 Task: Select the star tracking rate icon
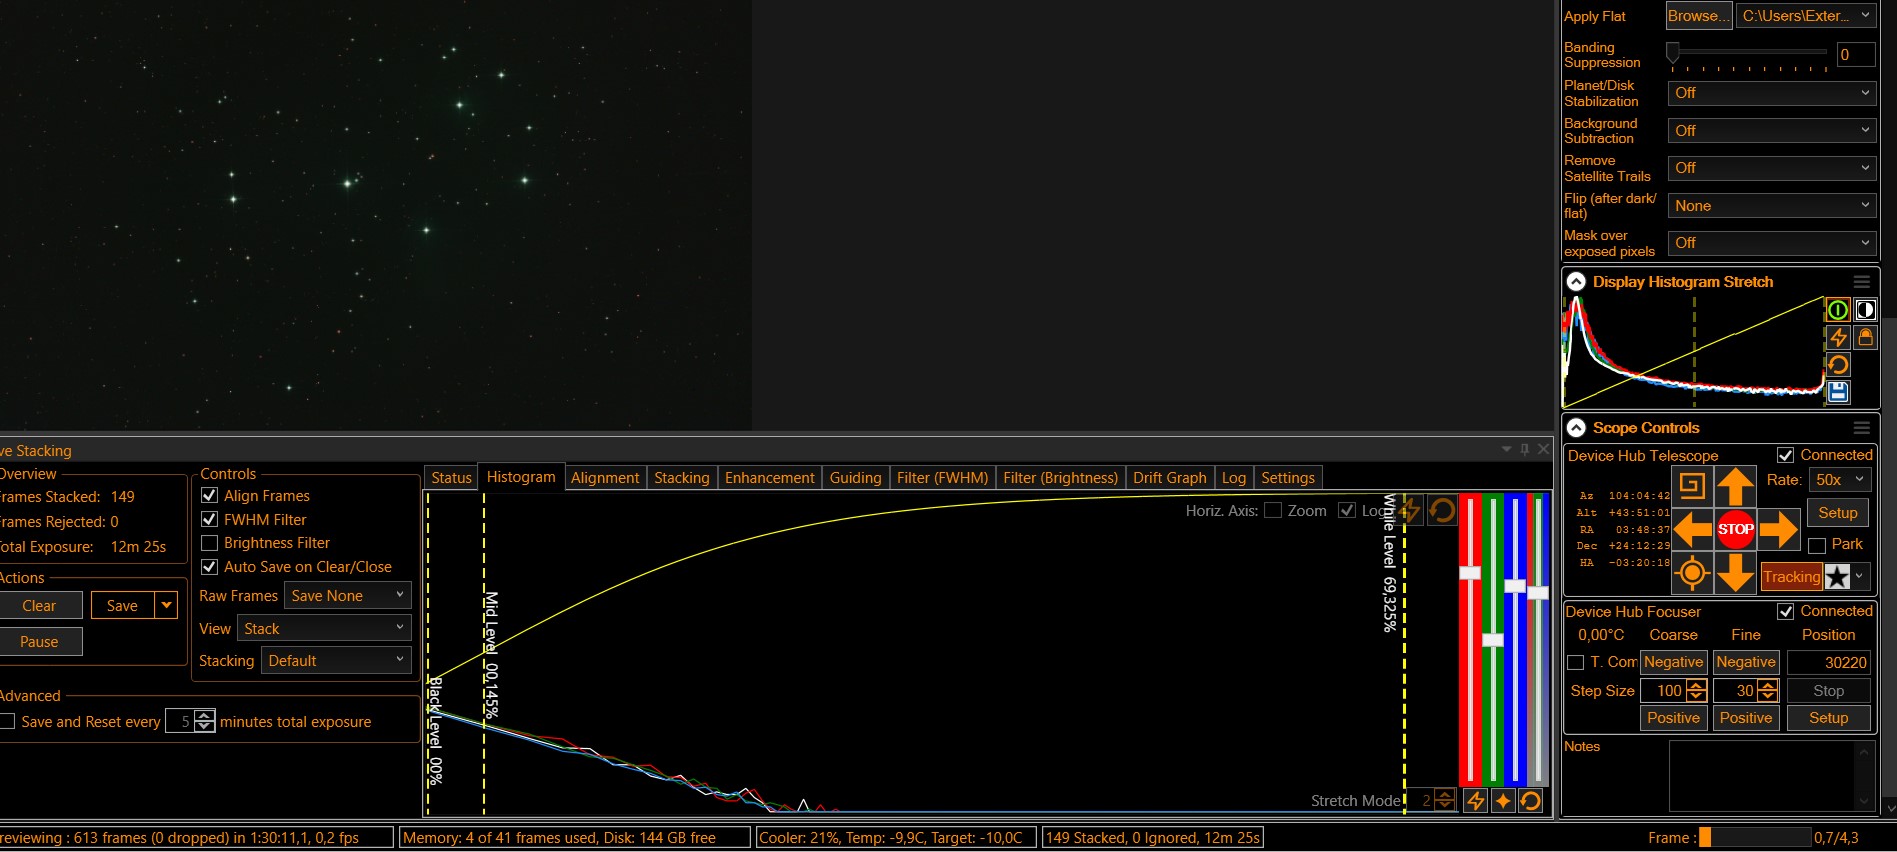pos(1837,577)
